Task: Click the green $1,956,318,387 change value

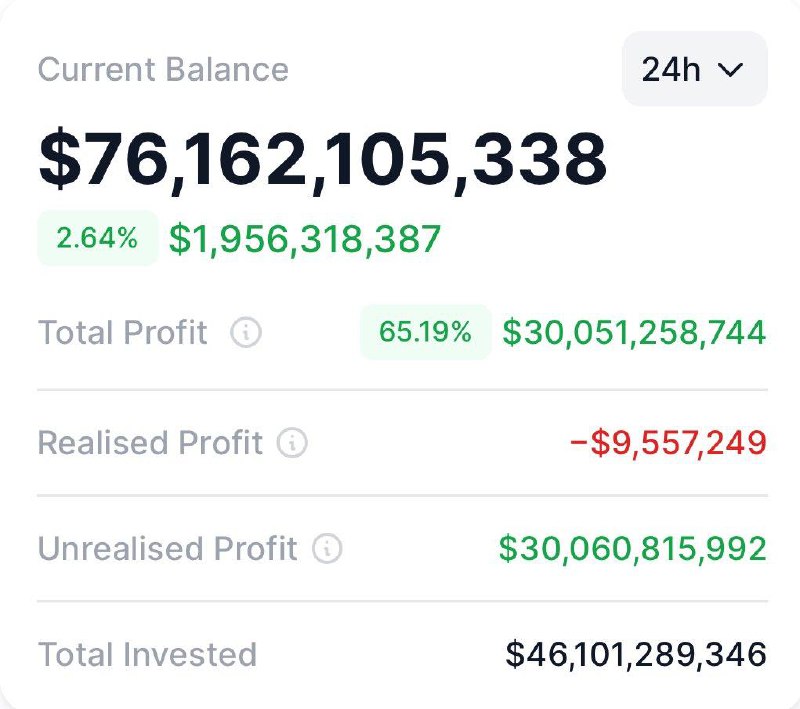Action: tap(305, 239)
